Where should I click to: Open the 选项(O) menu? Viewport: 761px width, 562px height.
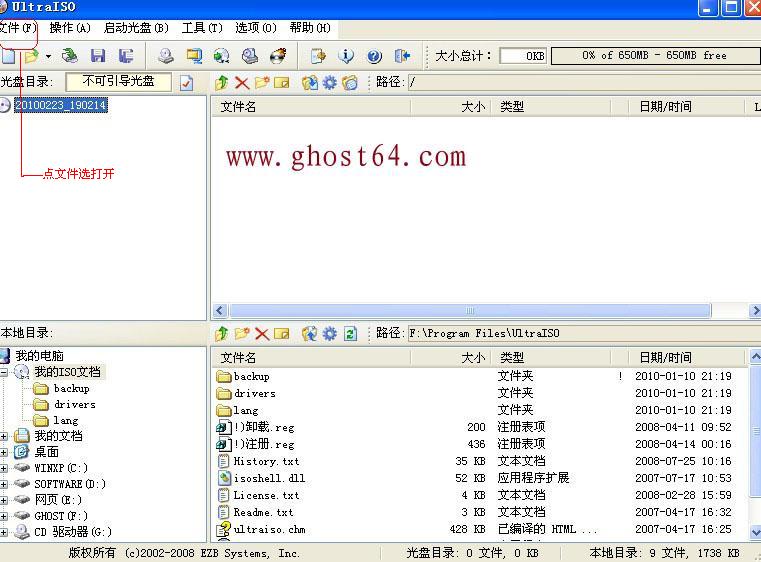tap(256, 28)
